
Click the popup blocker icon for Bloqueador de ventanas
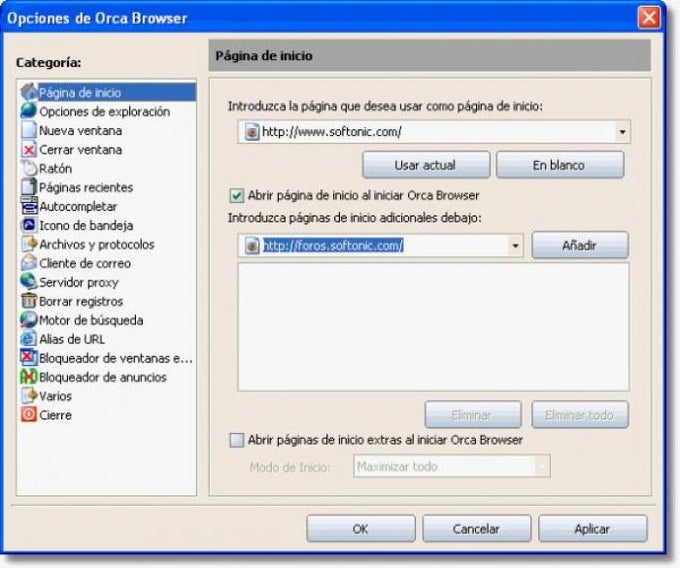click(x=29, y=358)
